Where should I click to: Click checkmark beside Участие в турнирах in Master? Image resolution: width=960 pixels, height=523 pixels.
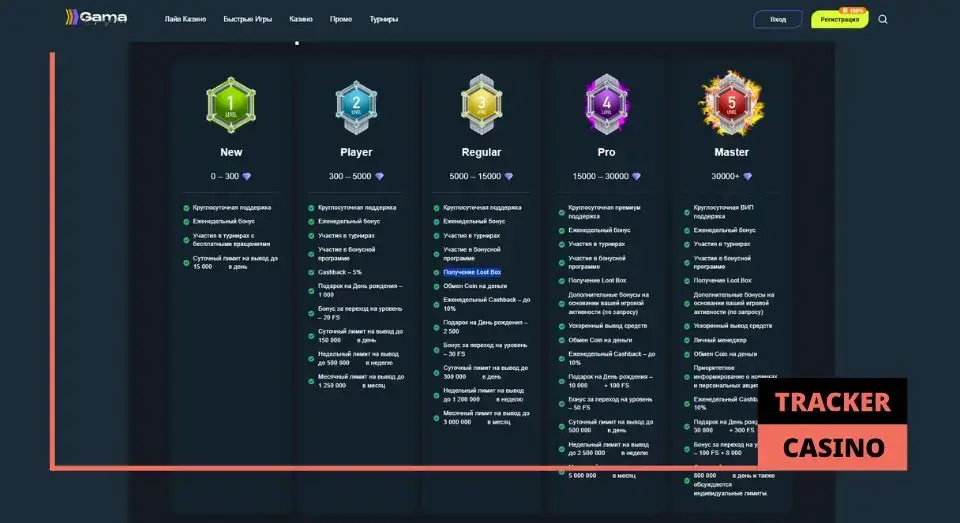click(686, 244)
